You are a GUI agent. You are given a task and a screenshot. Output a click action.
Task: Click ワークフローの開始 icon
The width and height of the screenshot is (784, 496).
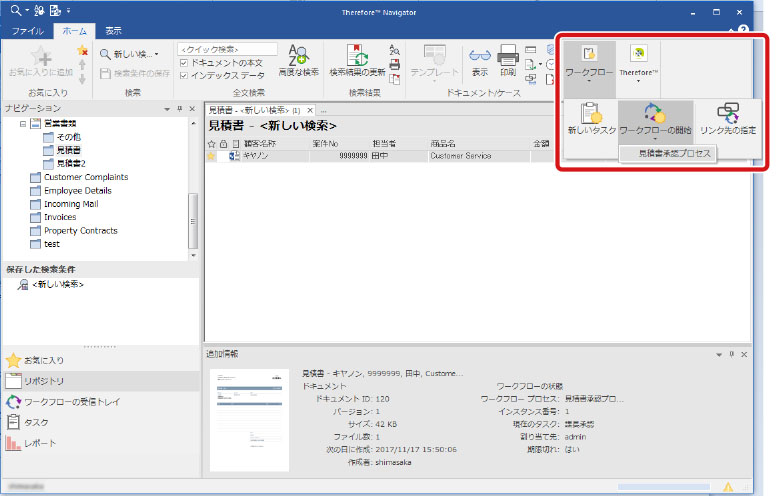tap(654, 120)
